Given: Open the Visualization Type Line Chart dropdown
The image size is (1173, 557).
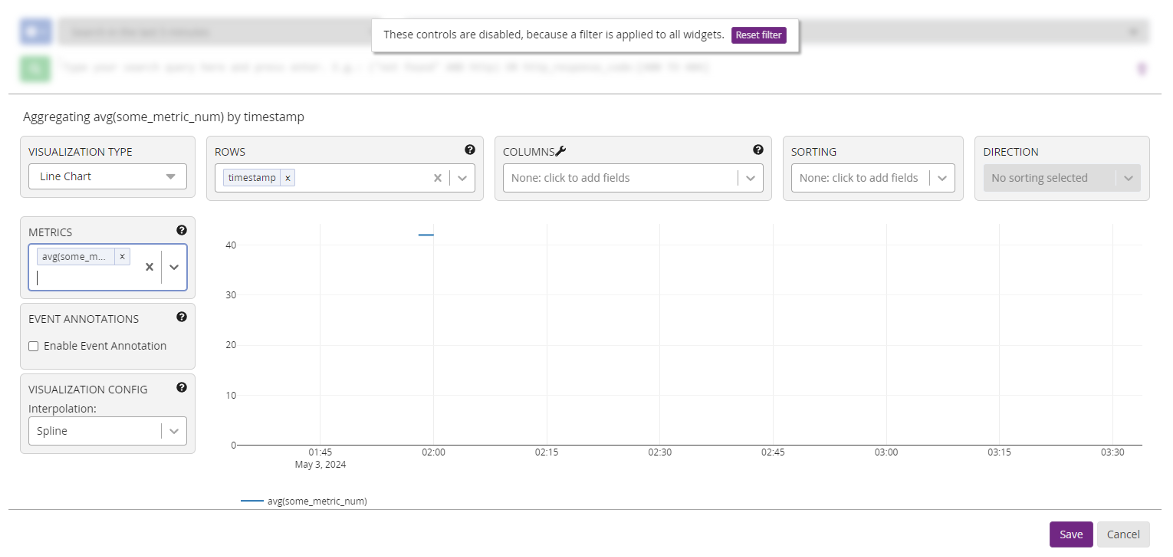Looking at the screenshot, I should point(108,176).
